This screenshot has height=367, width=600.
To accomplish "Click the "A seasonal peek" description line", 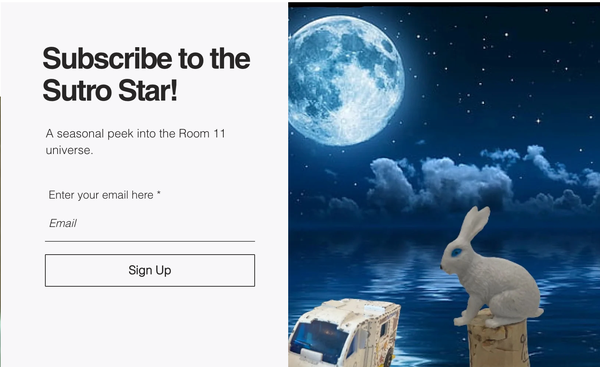I will [136, 134].
